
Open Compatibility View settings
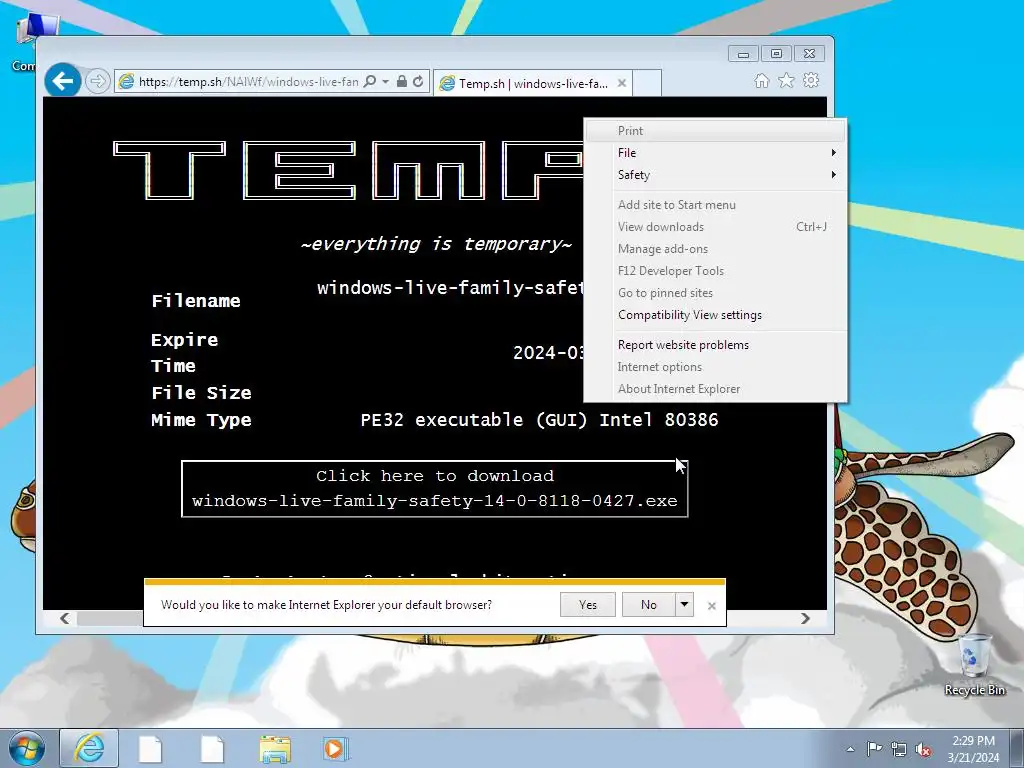click(x=716, y=315)
